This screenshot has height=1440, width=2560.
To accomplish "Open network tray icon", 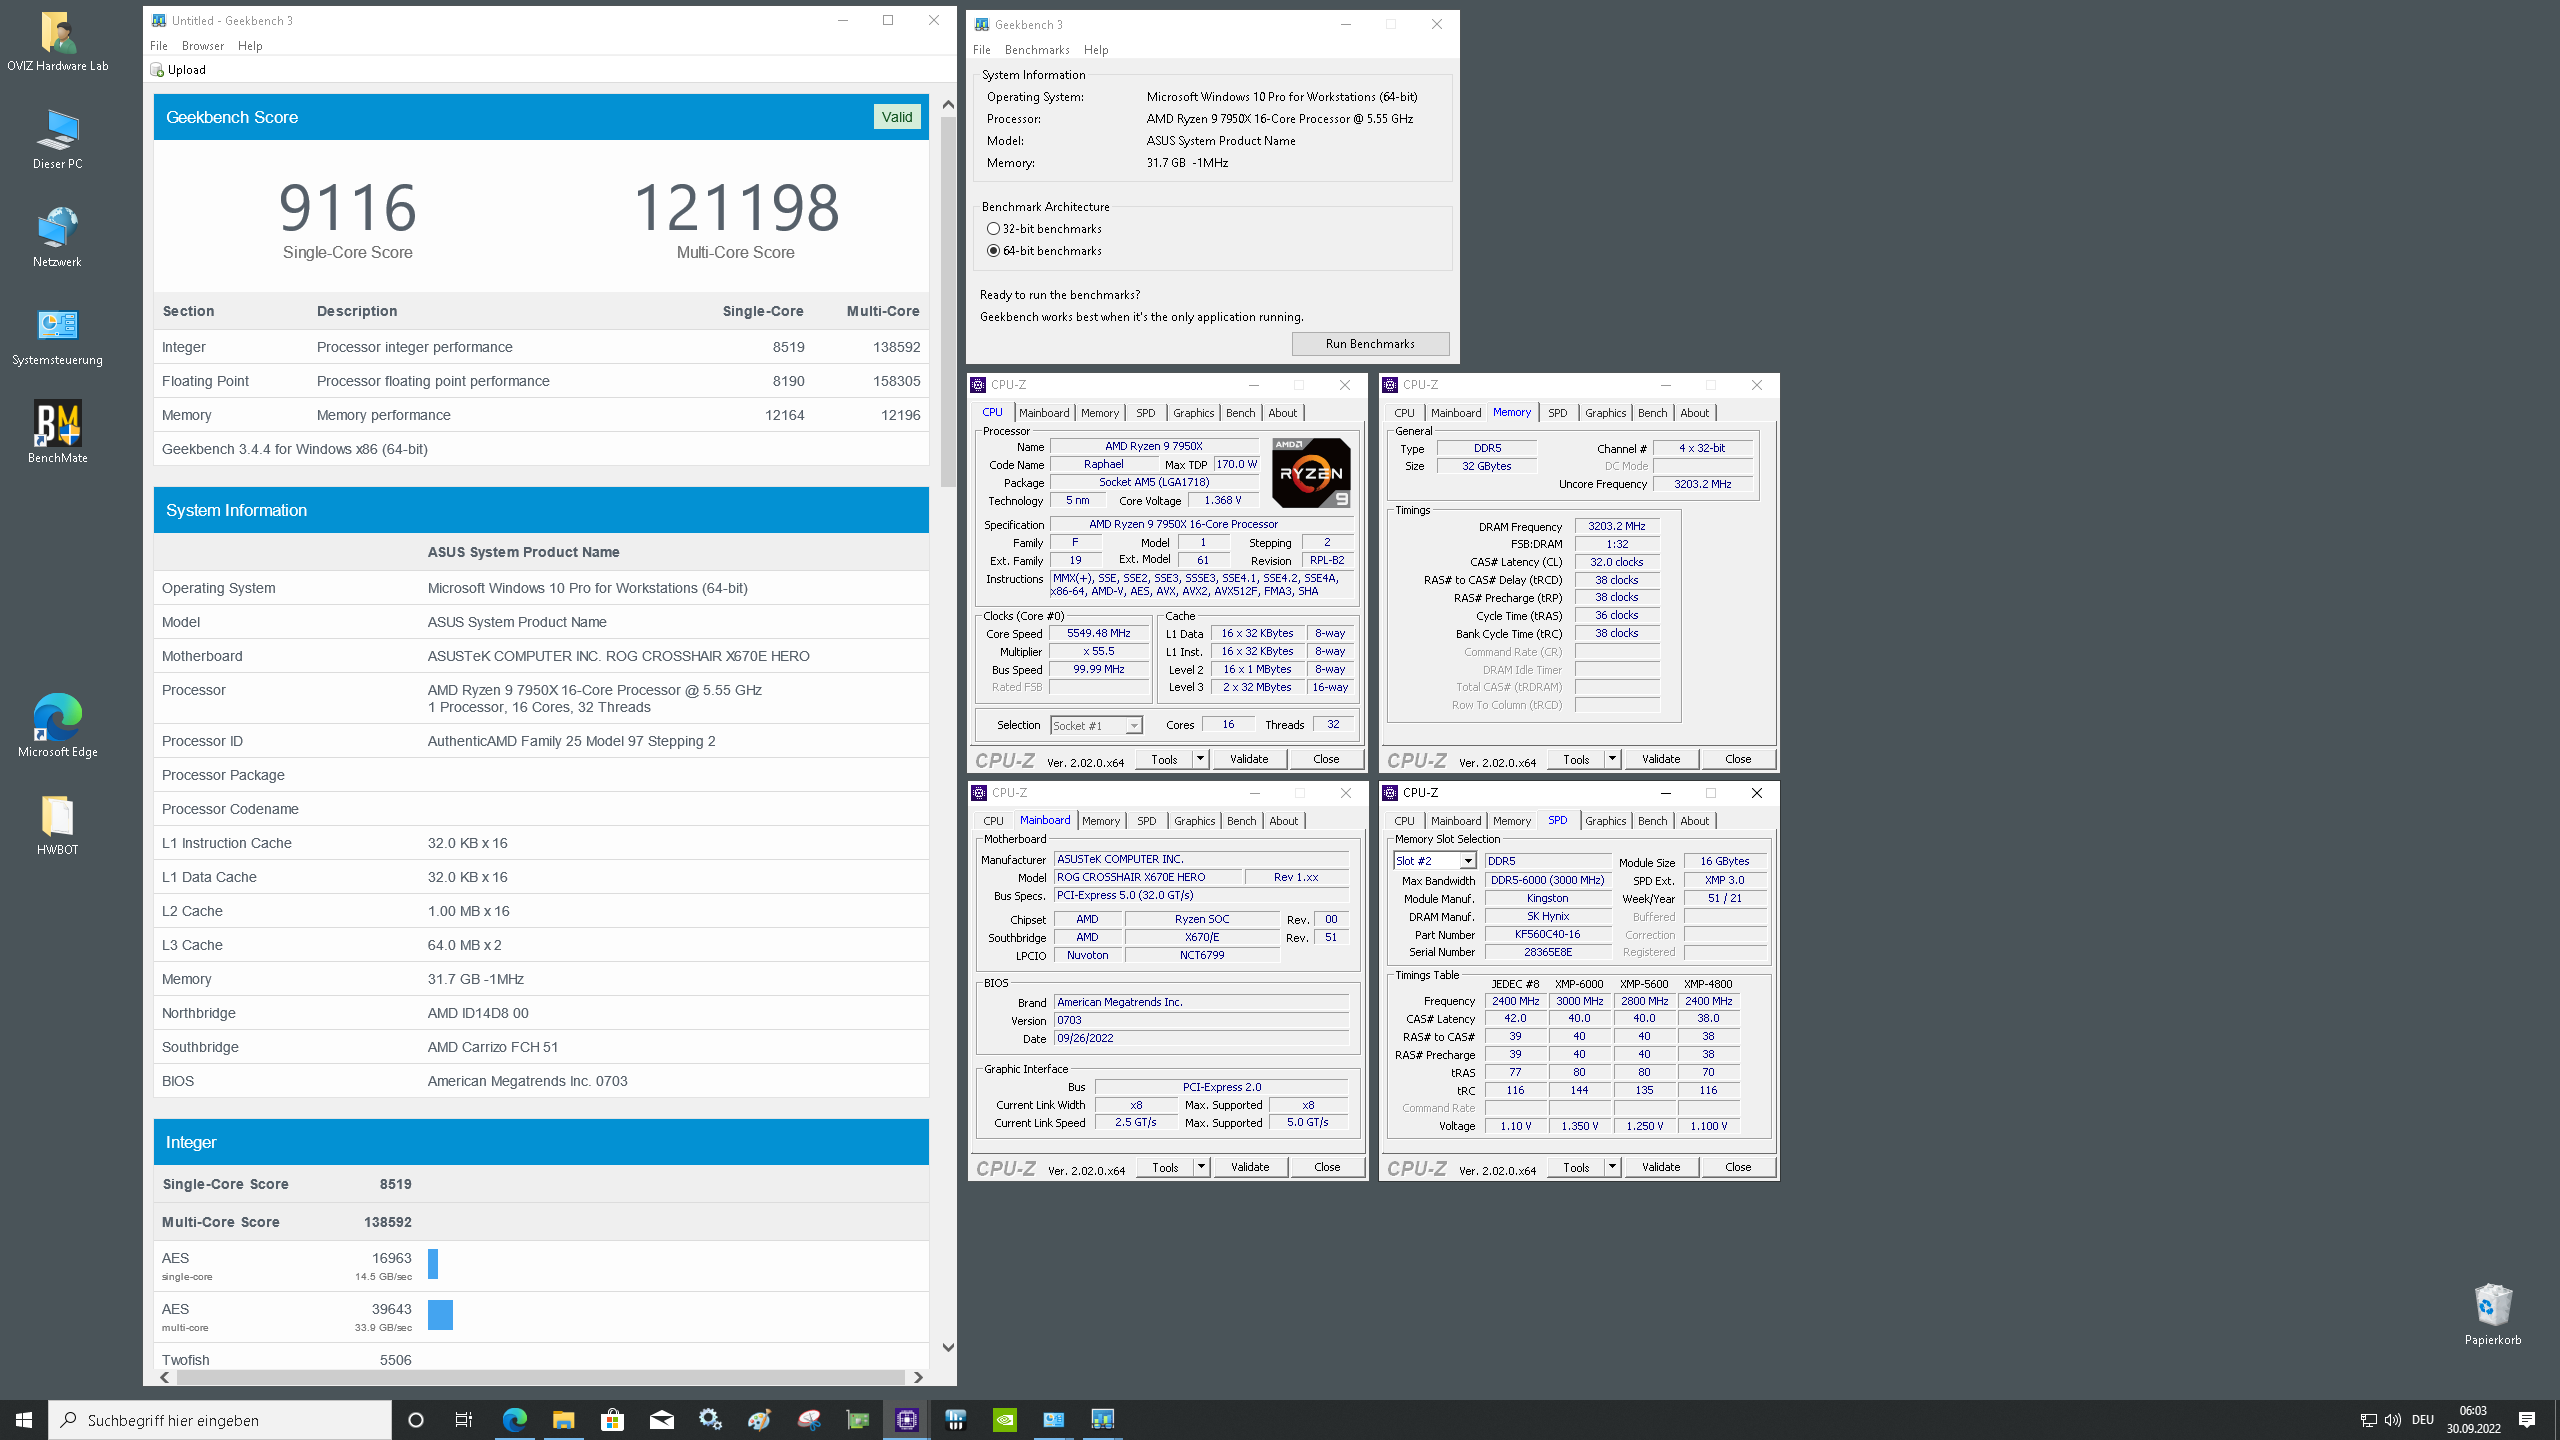I will [2368, 1420].
